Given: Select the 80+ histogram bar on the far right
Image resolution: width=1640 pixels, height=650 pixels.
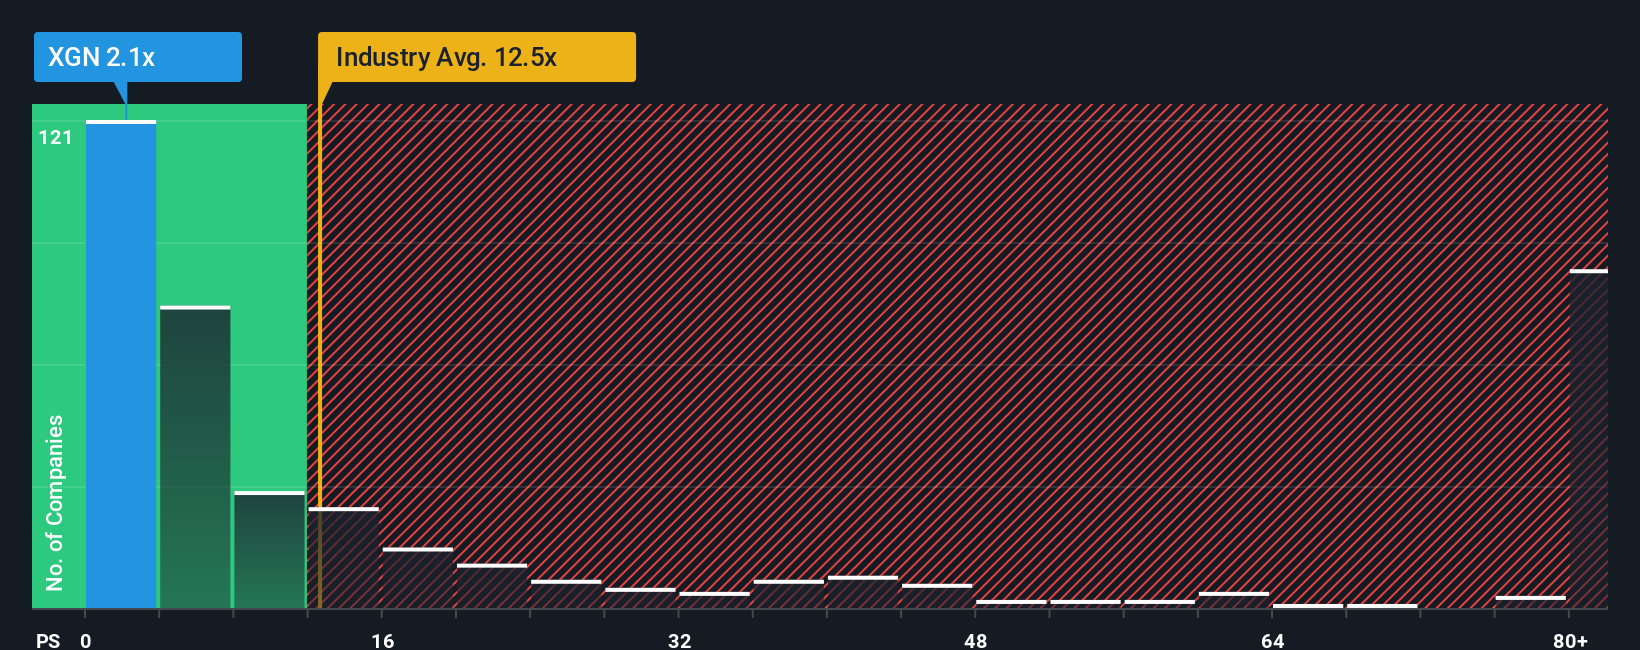Looking at the screenshot, I should [1588, 439].
